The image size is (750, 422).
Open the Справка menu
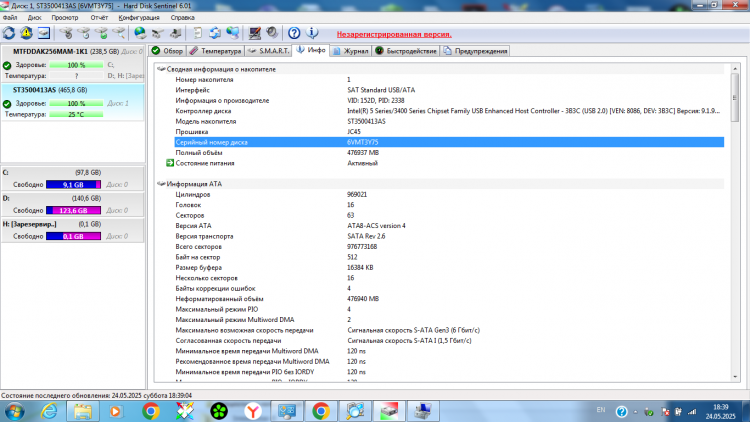click(x=182, y=18)
